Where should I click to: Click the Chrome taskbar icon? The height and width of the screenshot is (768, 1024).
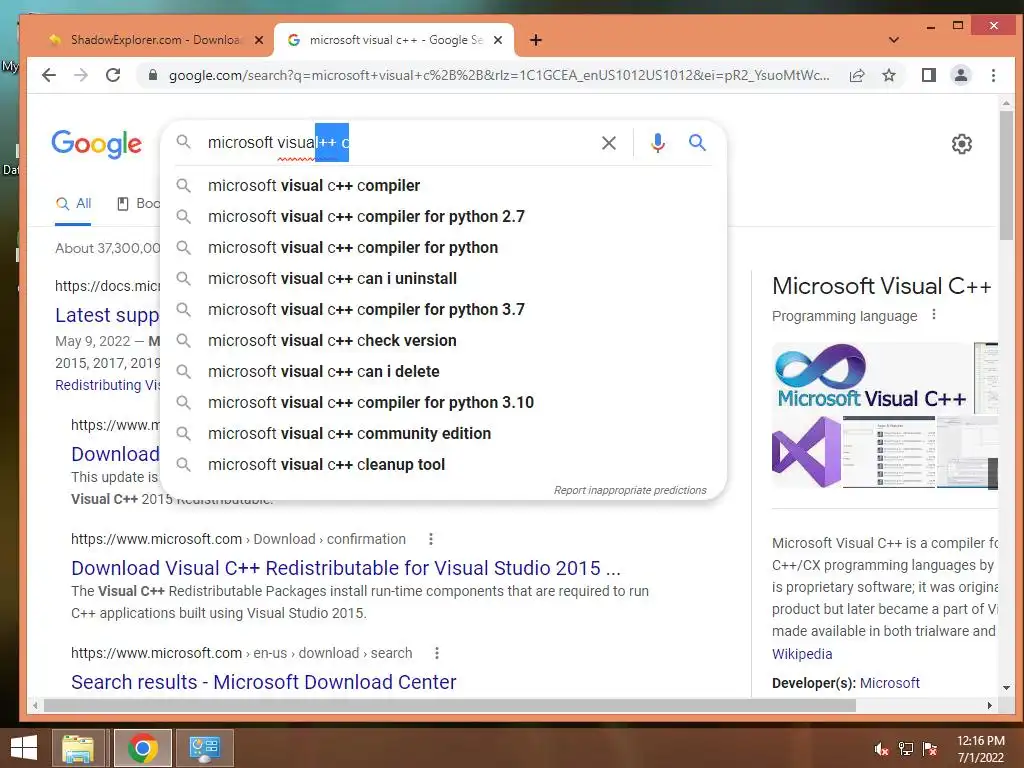[x=142, y=748]
